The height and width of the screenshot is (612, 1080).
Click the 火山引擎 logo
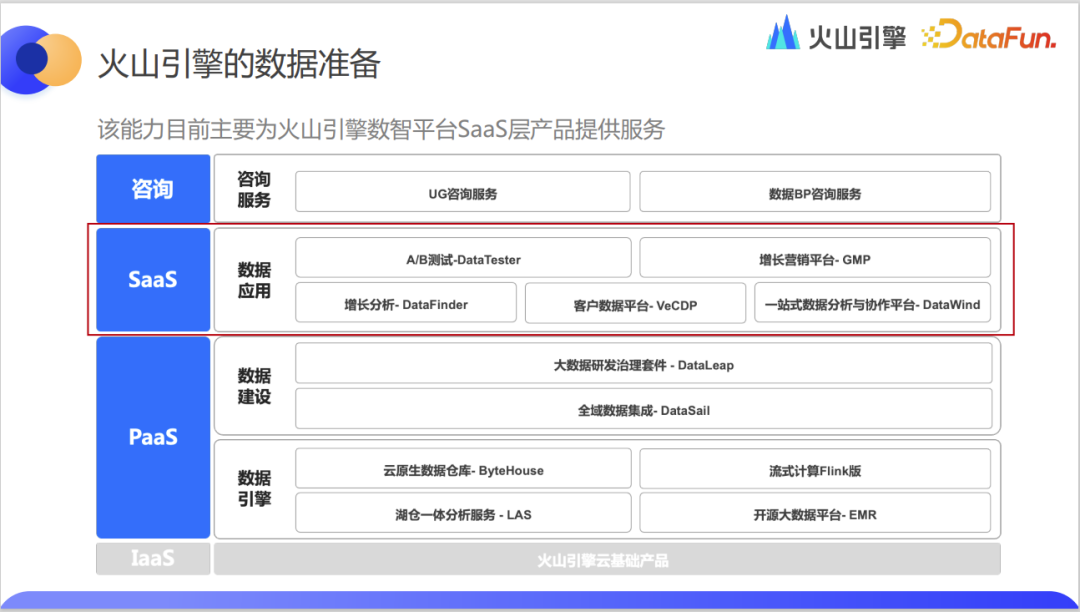tap(835, 33)
